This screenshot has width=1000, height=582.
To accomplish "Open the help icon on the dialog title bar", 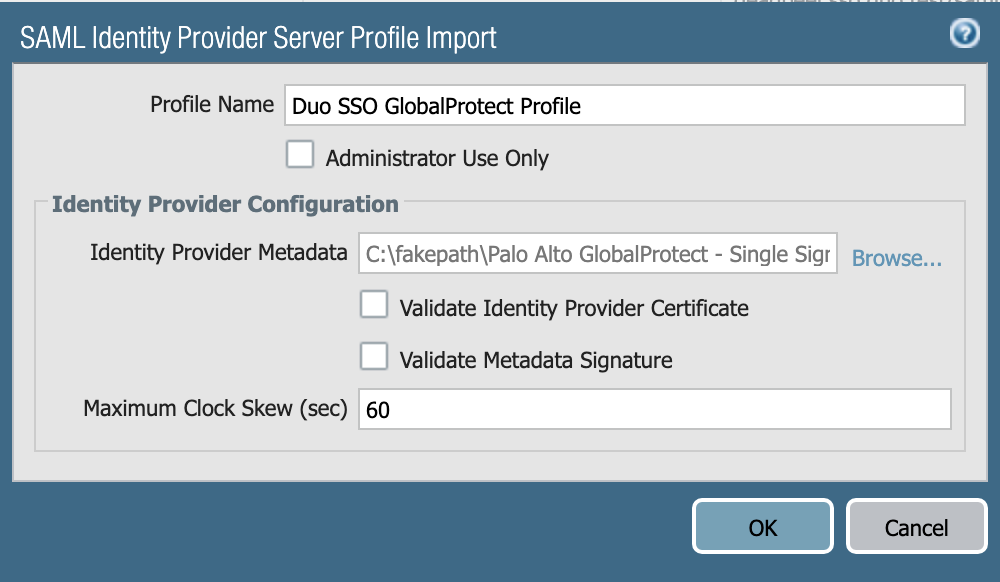I will 963,34.
